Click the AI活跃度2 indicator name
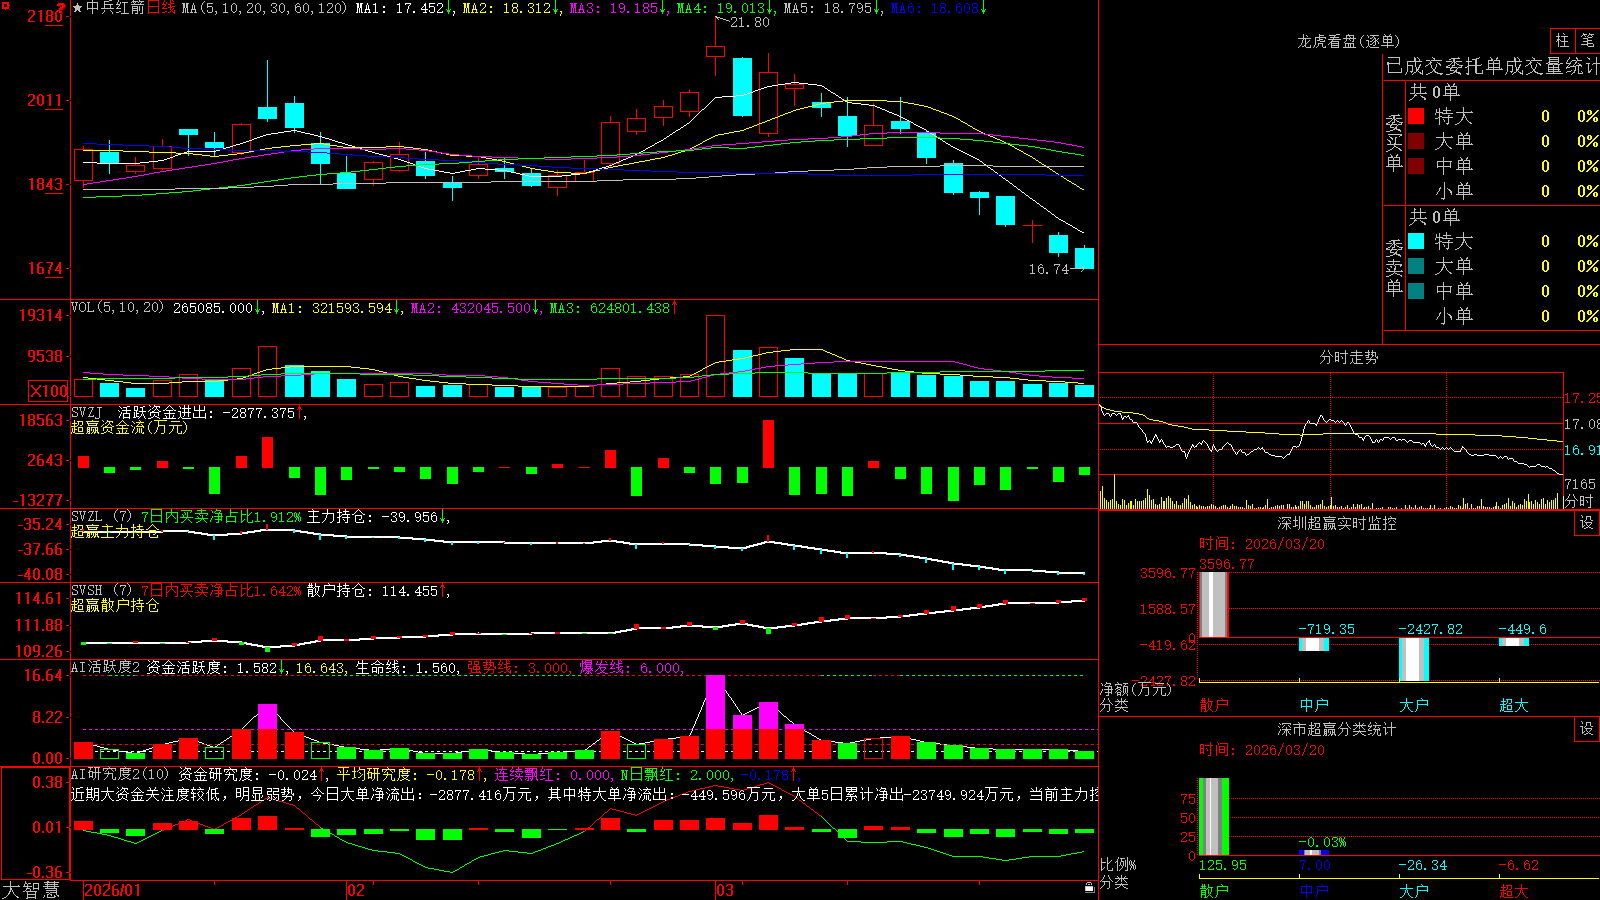Viewport: 1600px width, 900px height. [x=106, y=667]
